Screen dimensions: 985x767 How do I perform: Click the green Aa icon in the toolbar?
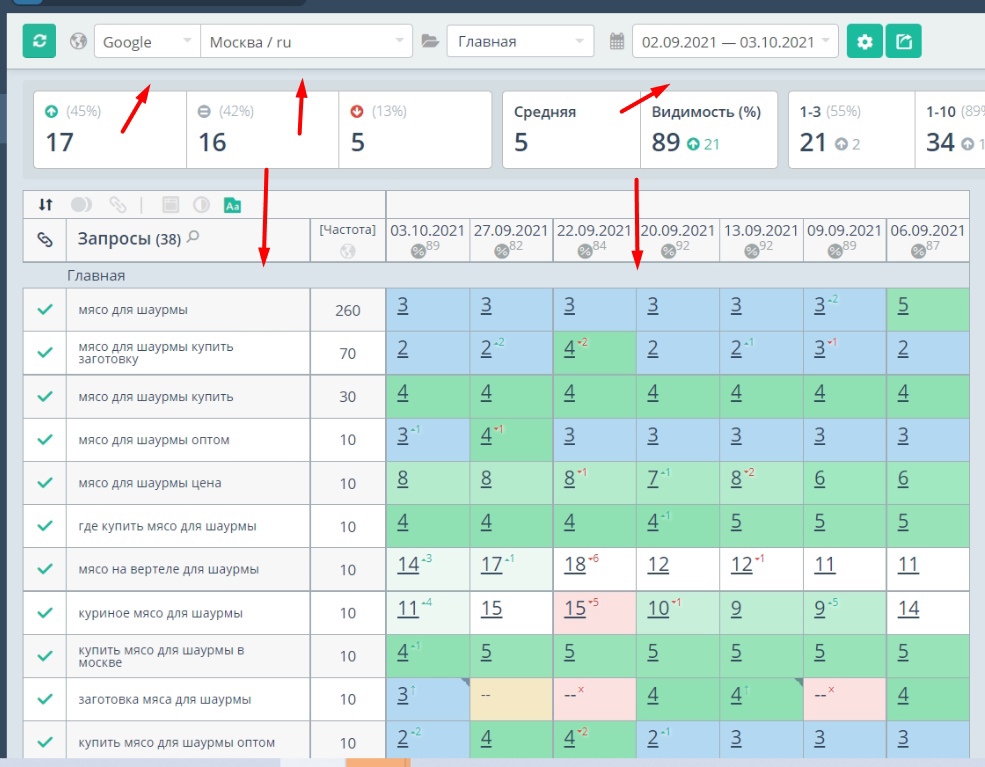pos(232,205)
